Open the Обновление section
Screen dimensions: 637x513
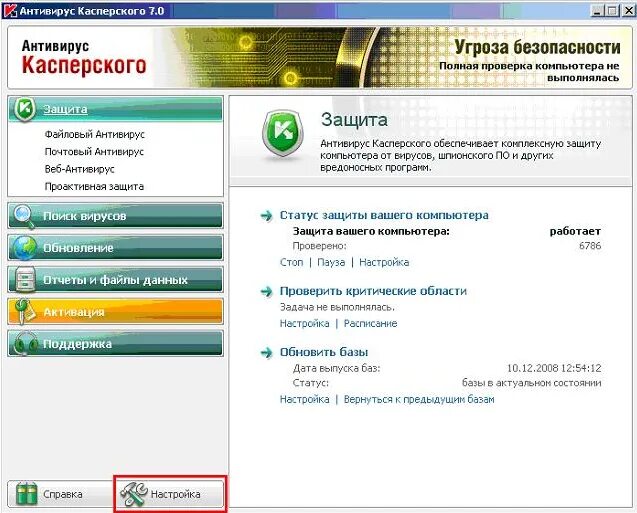point(115,248)
